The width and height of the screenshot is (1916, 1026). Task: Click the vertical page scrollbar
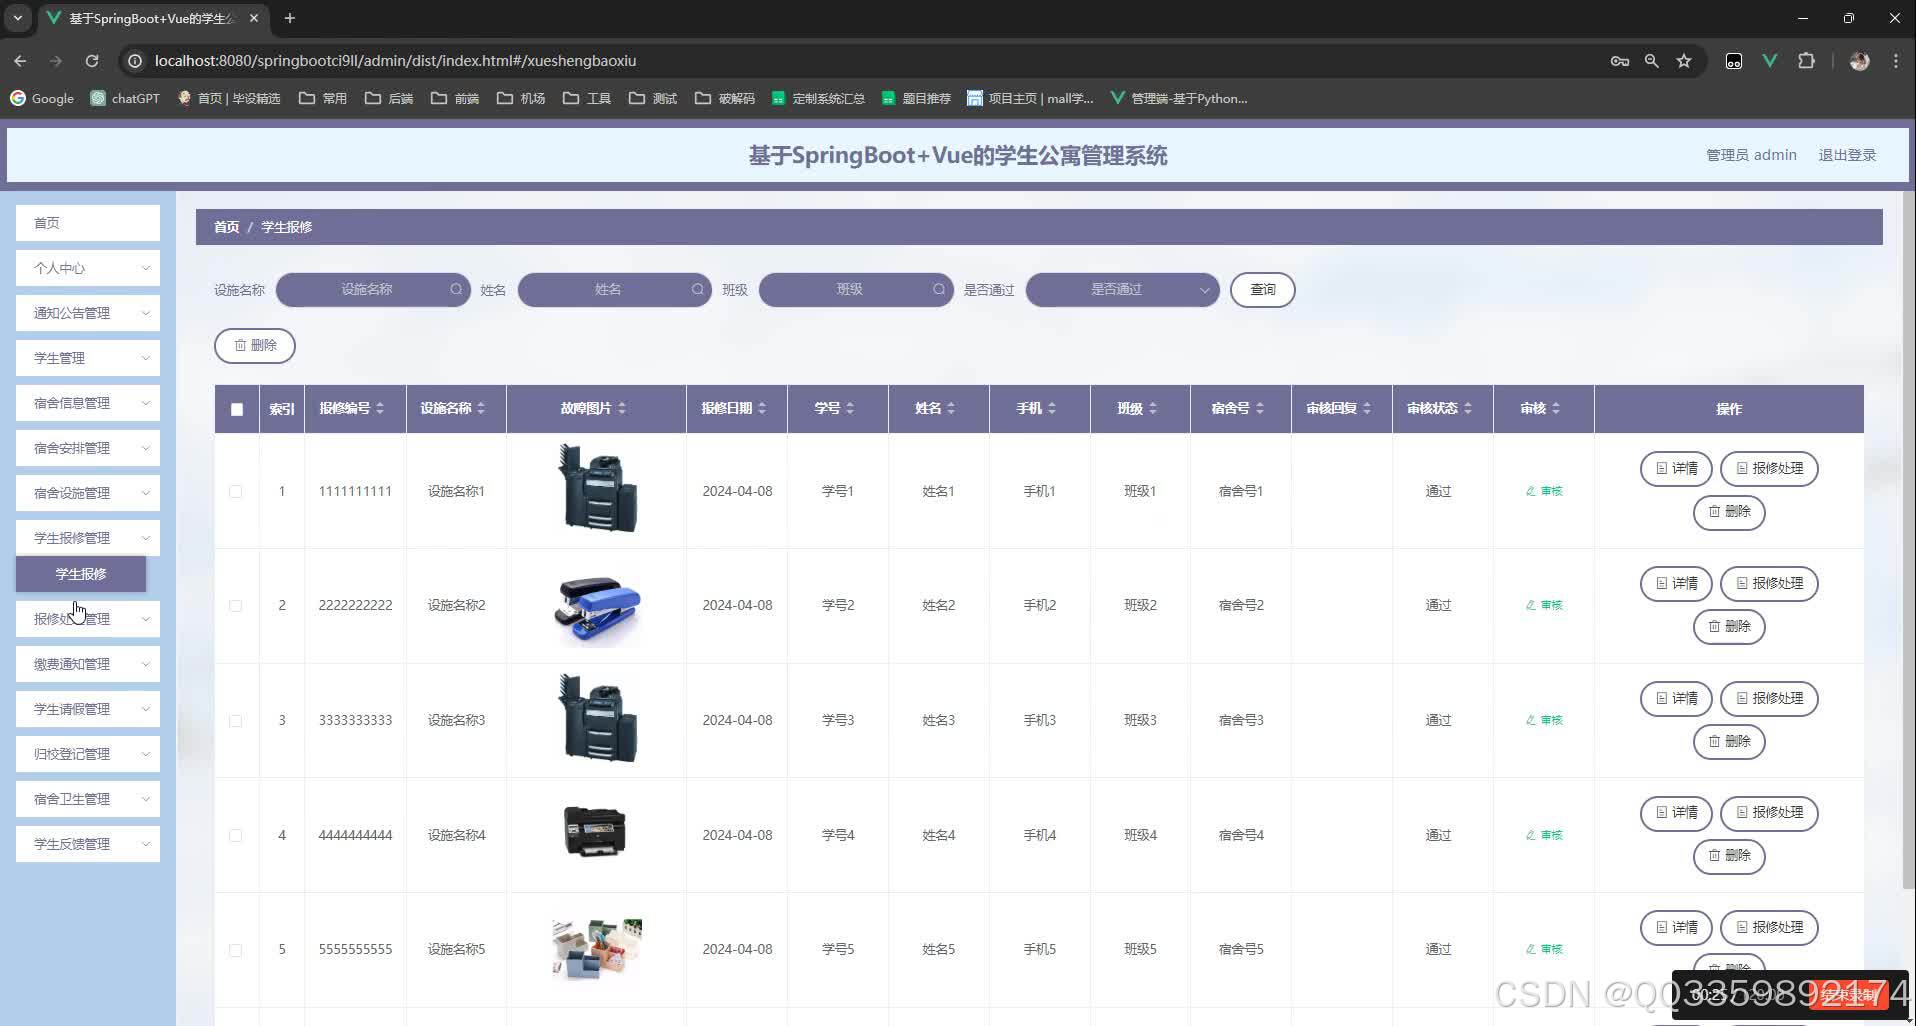(1907, 540)
